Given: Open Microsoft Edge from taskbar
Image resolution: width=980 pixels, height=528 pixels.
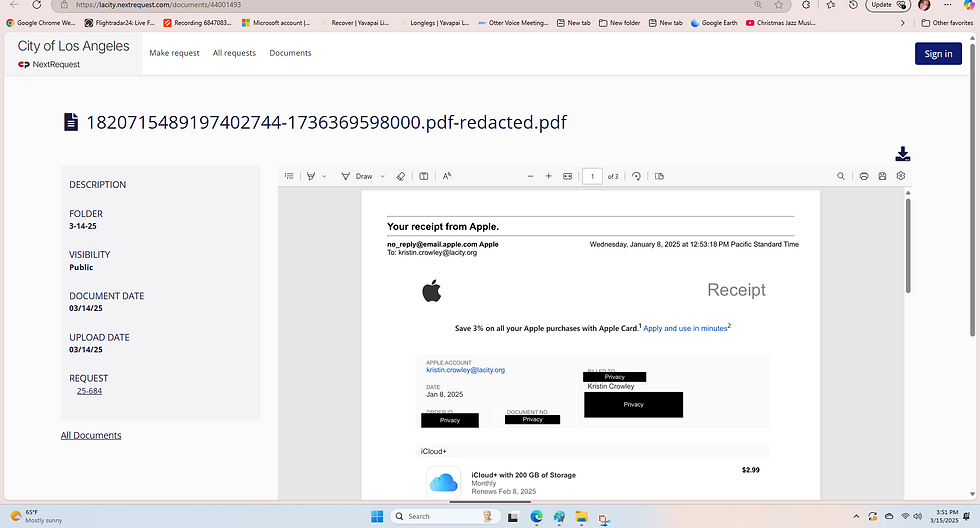Looking at the screenshot, I should coord(536,517).
